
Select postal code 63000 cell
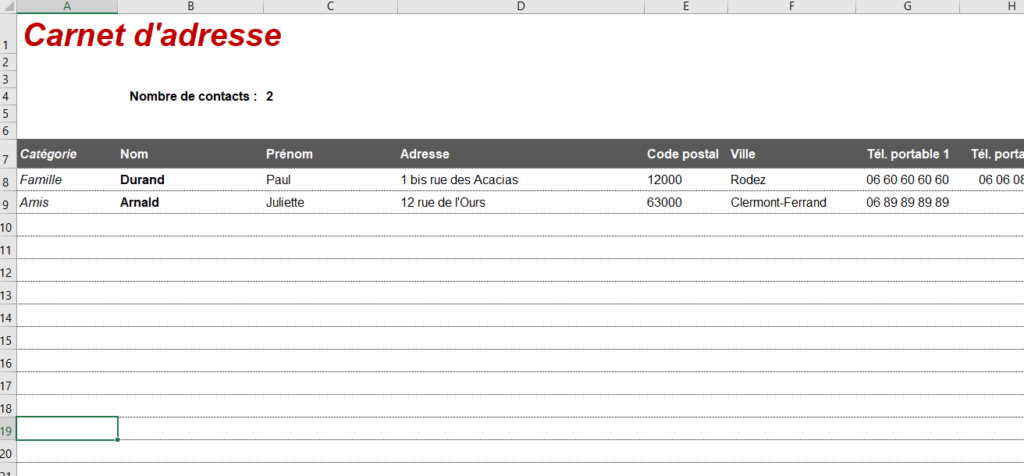click(686, 203)
